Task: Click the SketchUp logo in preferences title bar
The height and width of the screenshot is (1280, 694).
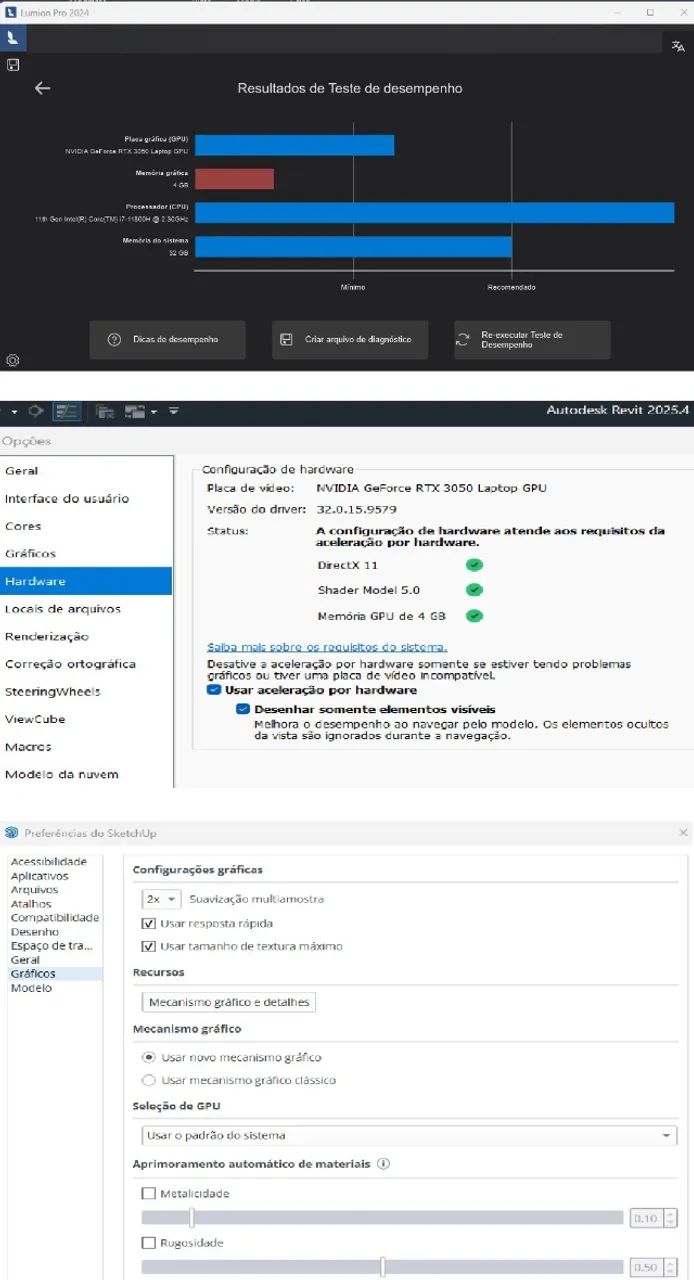Action: pos(12,833)
